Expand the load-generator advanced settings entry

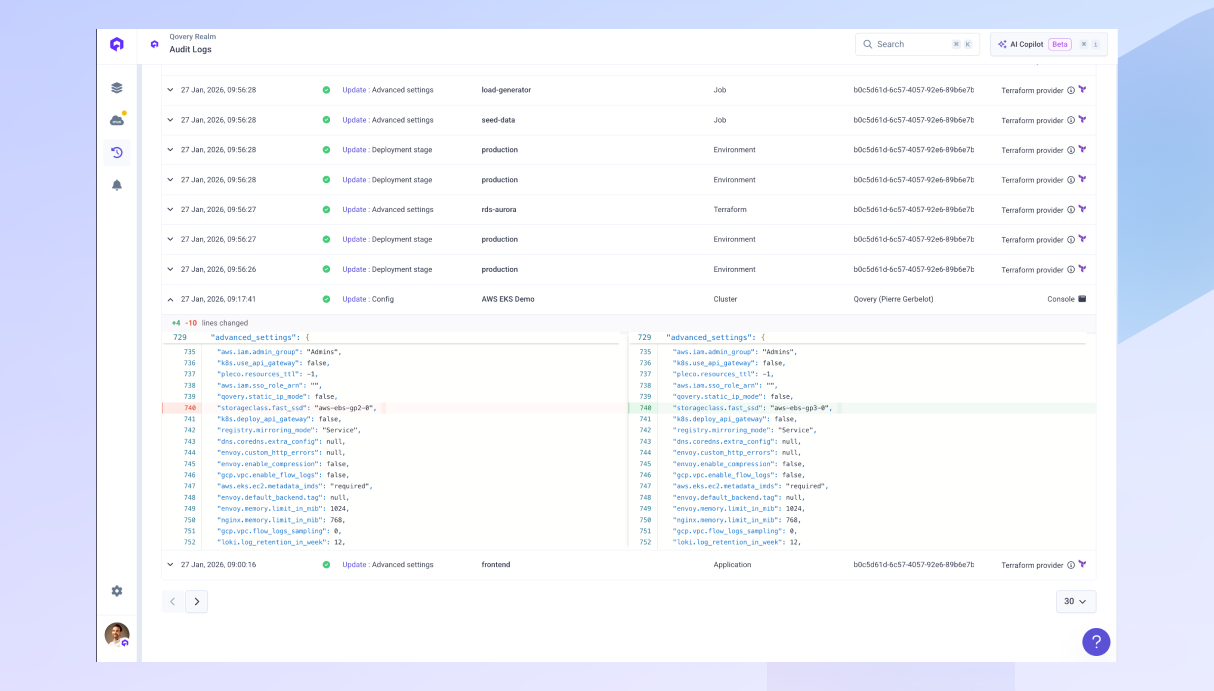(168, 90)
